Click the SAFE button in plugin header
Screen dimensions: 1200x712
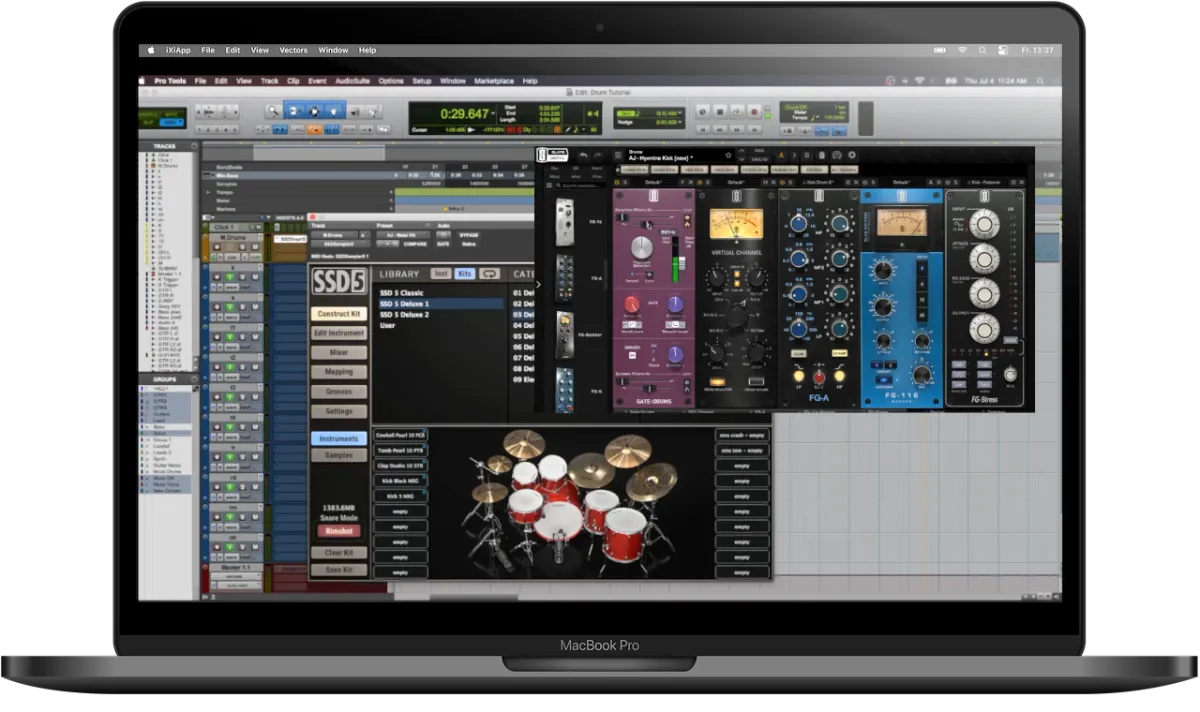click(x=445, y=243)
